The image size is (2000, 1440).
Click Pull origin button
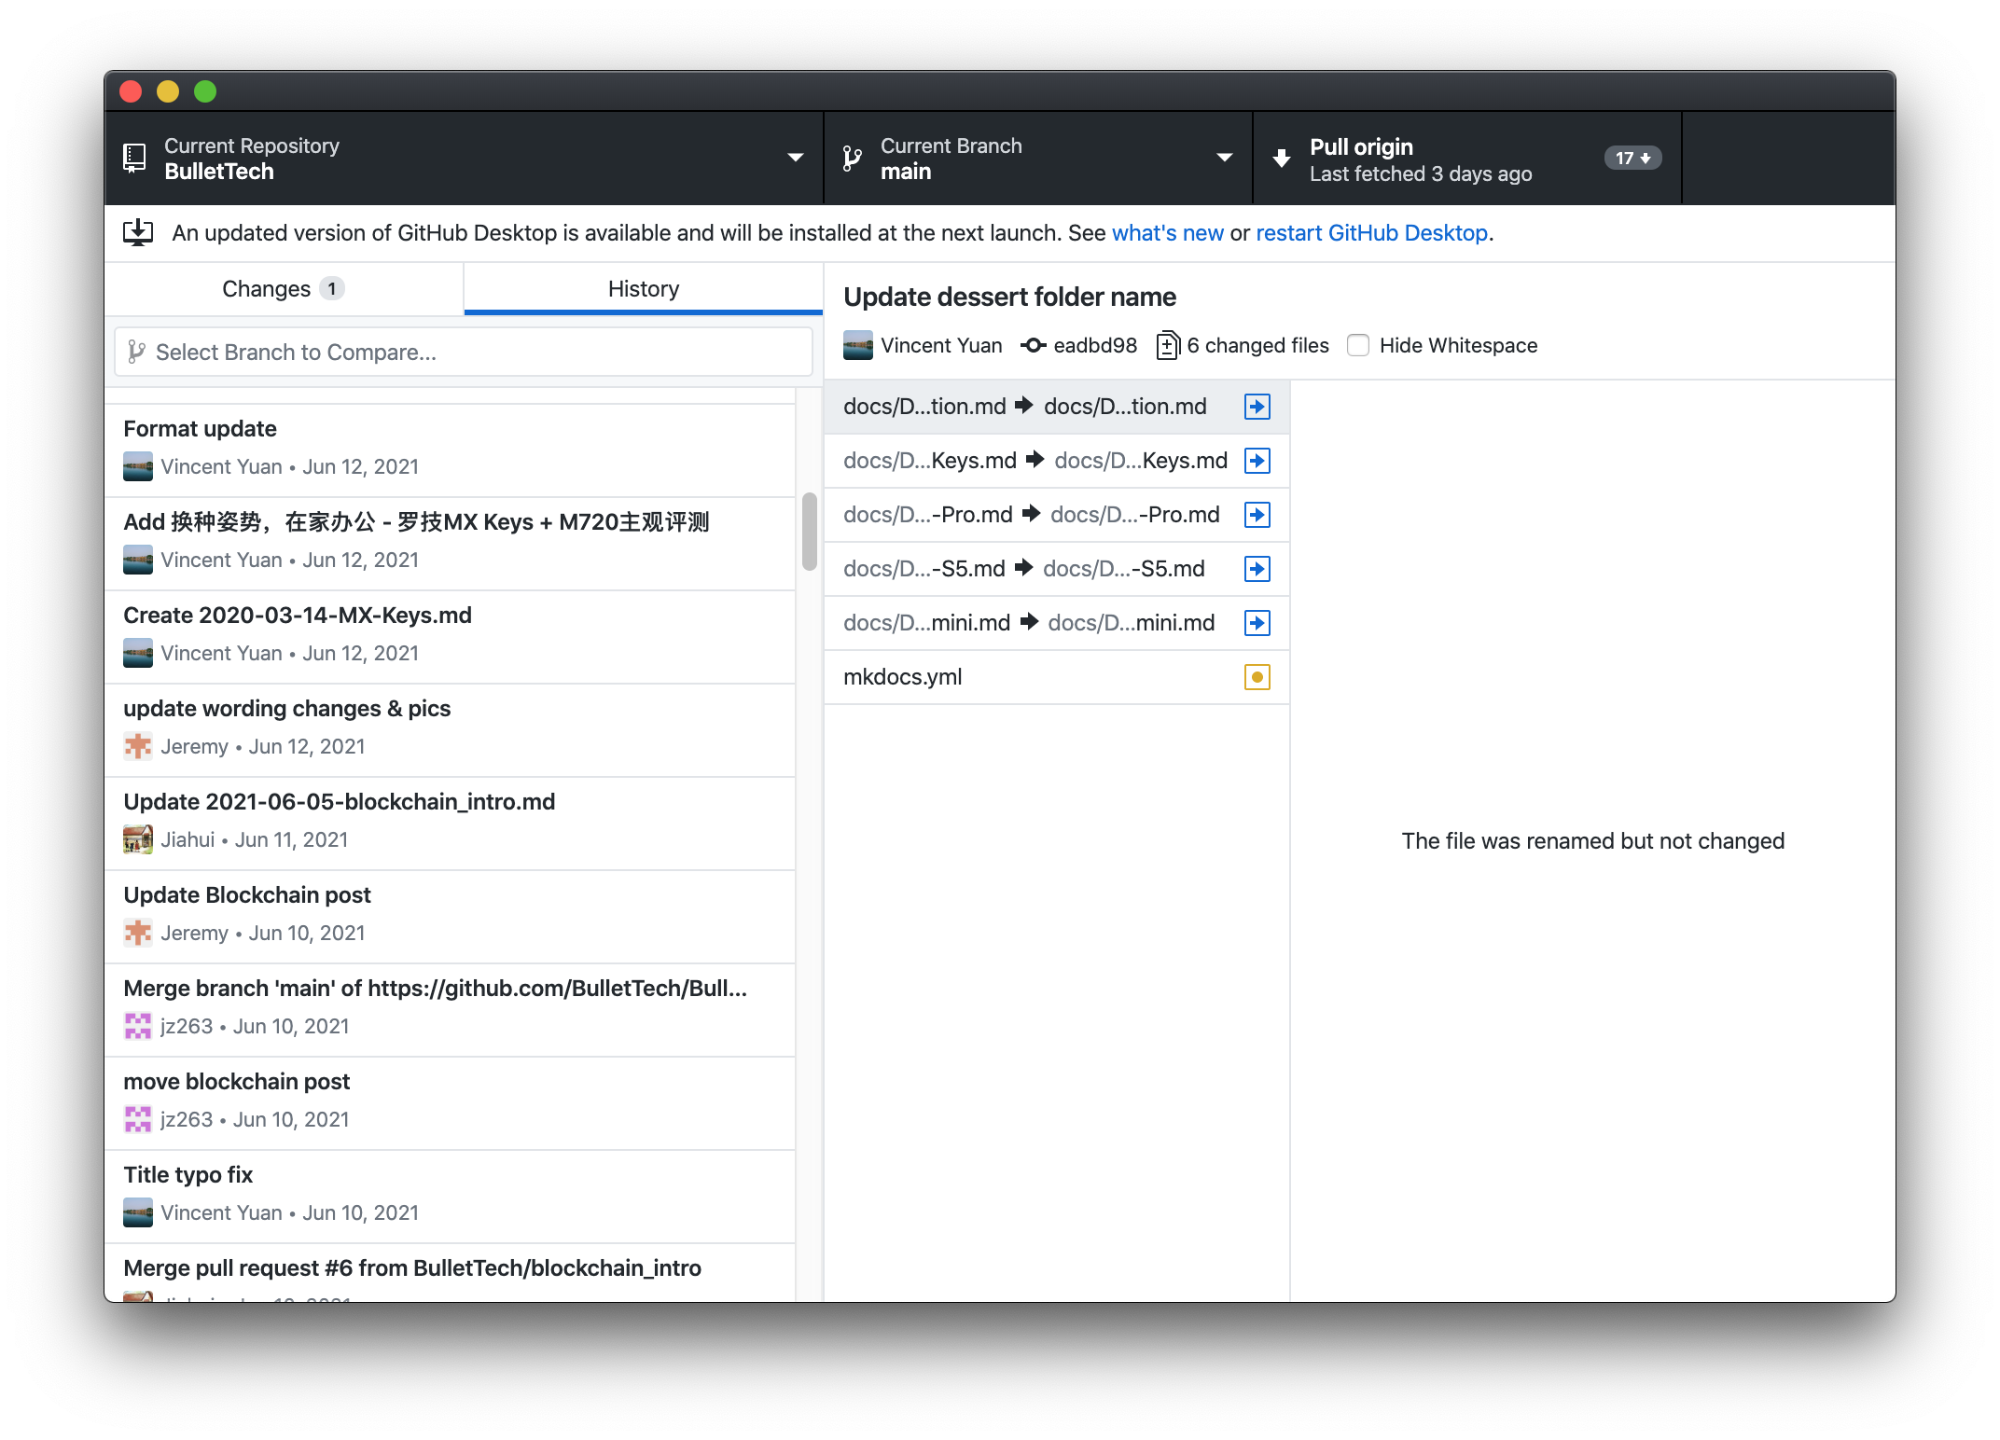(1467, 158)
